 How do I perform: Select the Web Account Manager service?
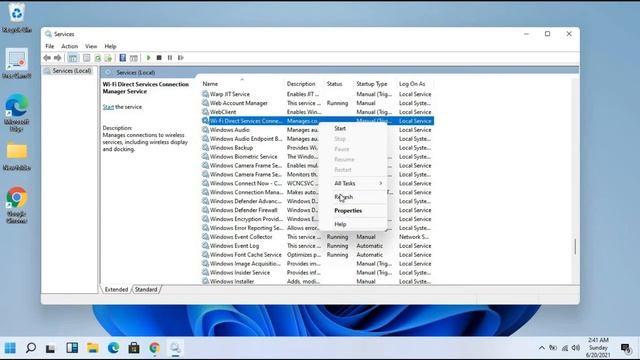point(317,103)
